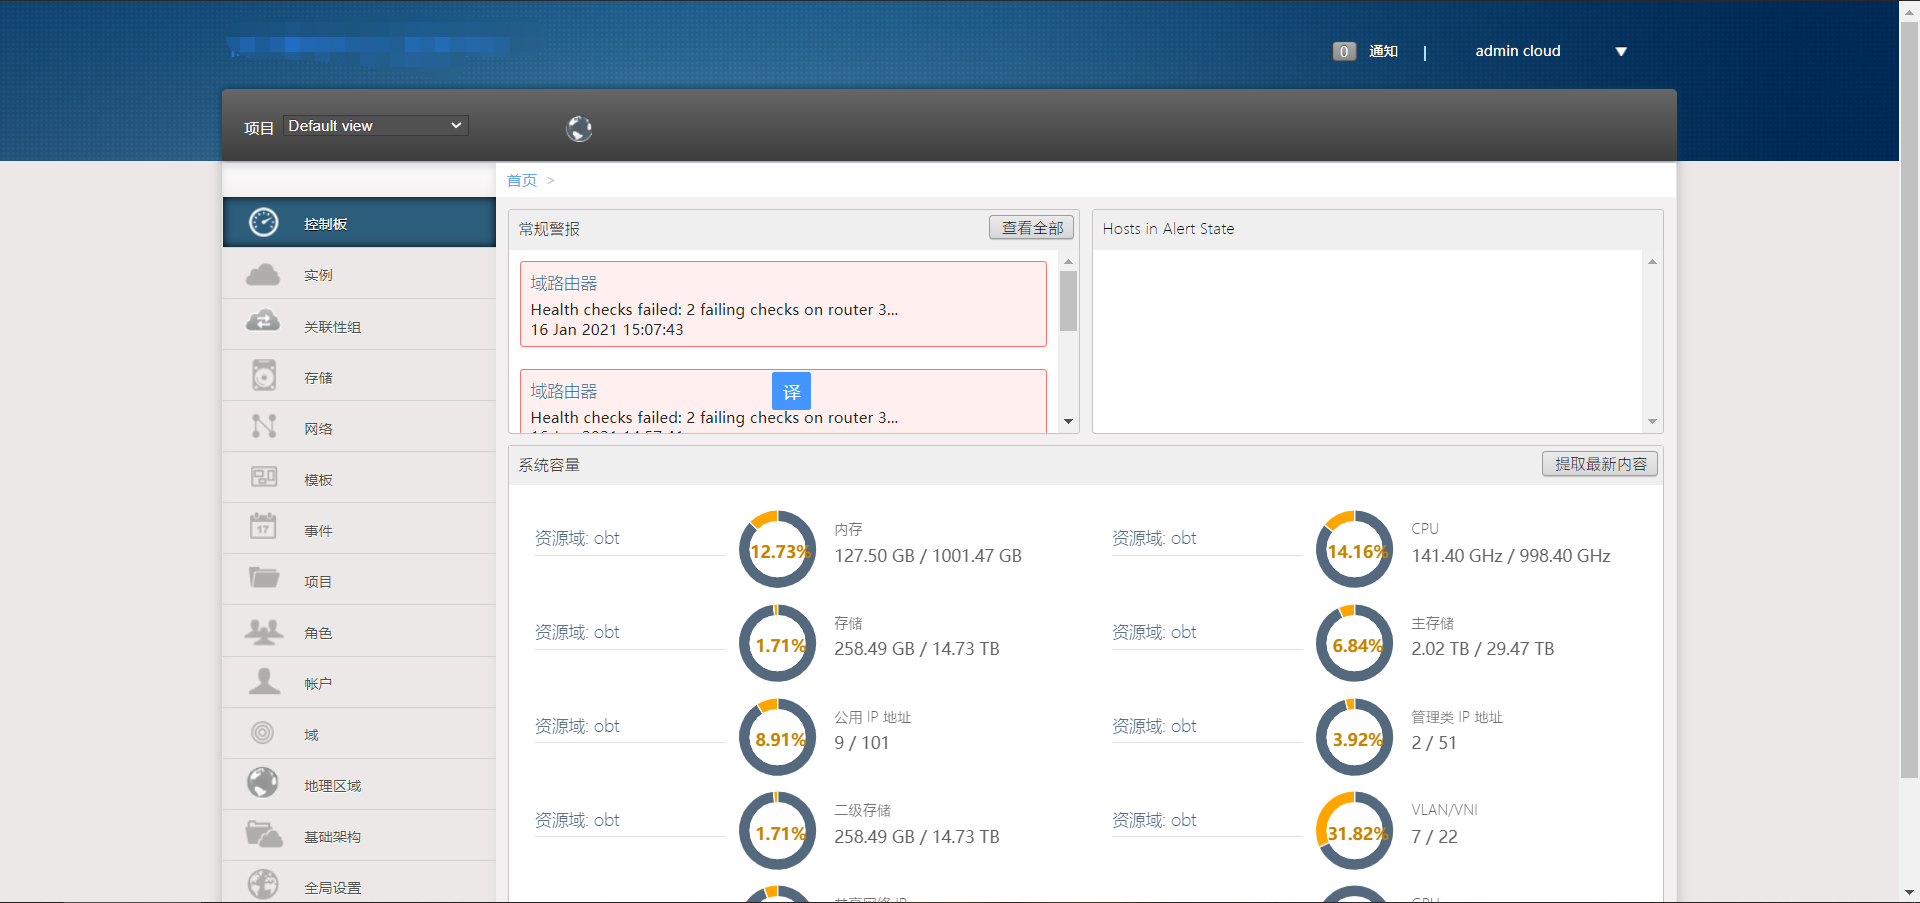Click the 实例 cloud icon
This screenshot has height=903, width=1920.
pos(263,274)
